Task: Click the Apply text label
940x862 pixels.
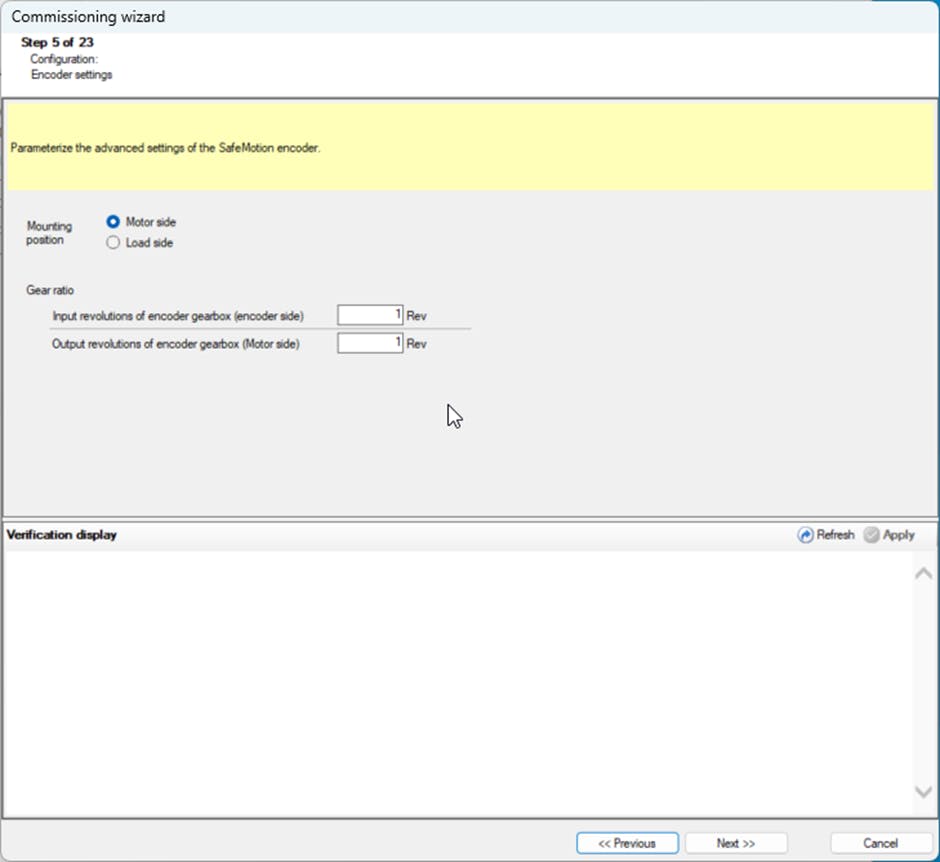Action: click(x=898, y=535)
